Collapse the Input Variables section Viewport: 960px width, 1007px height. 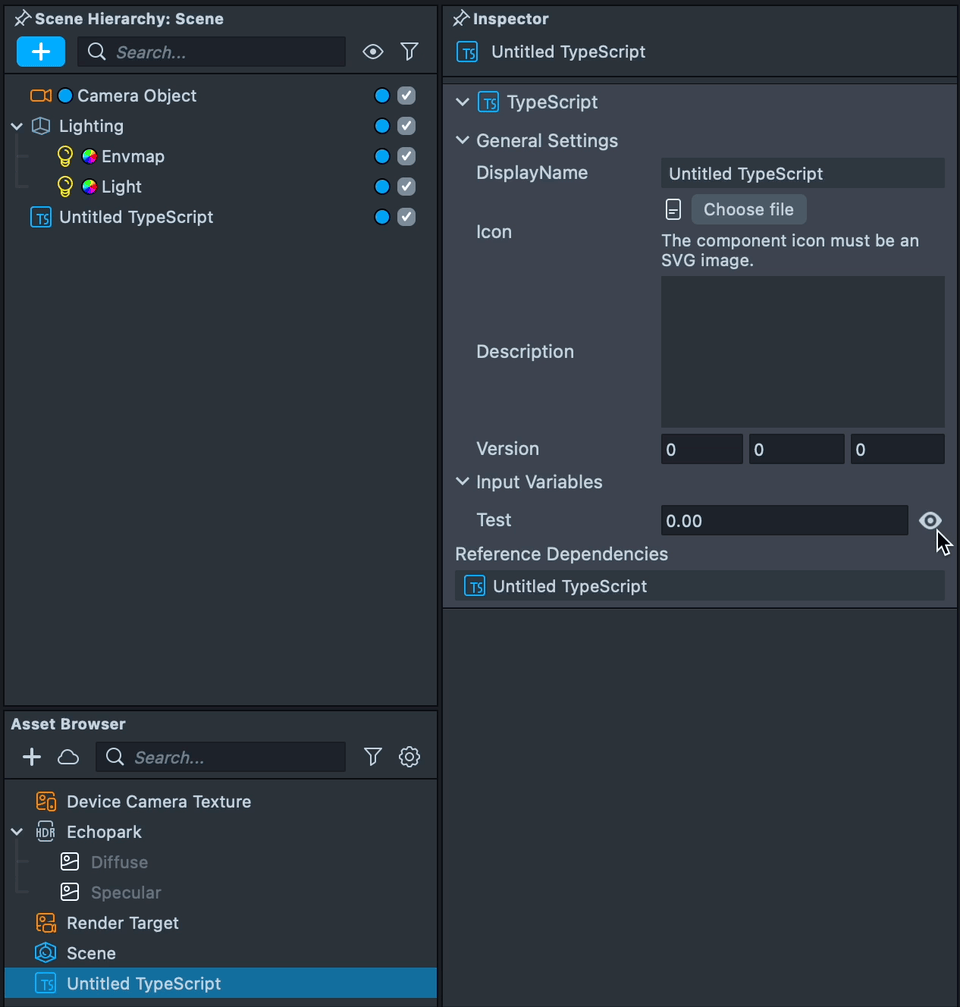462,482
